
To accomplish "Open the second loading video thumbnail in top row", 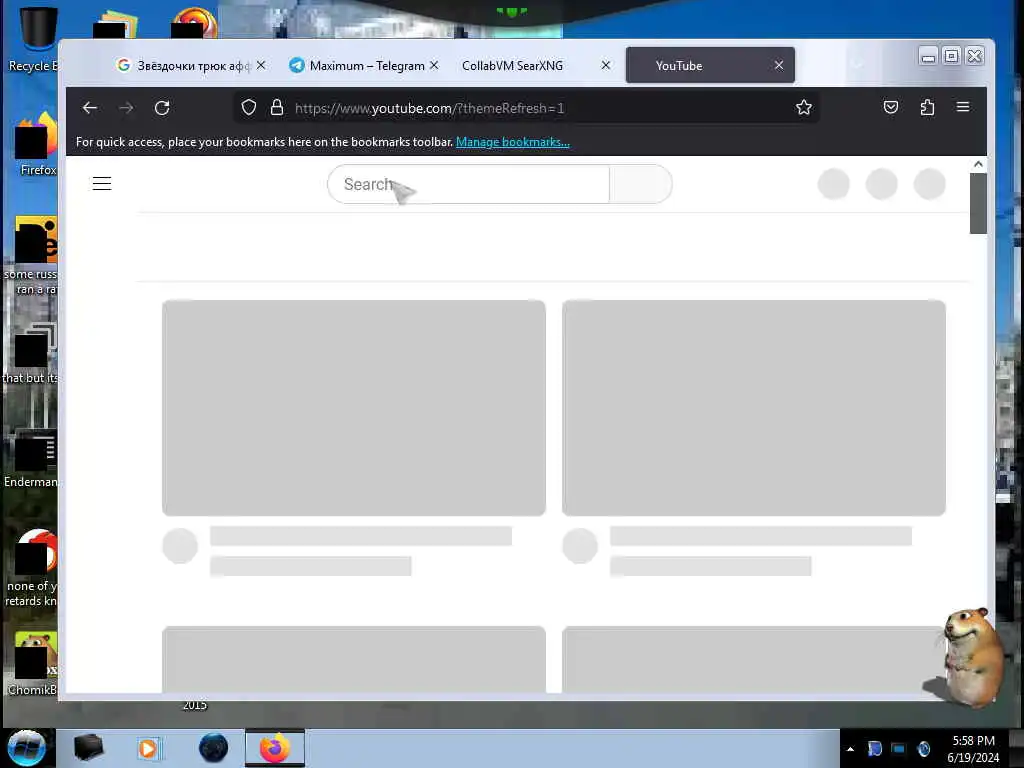I will point(754,408).
